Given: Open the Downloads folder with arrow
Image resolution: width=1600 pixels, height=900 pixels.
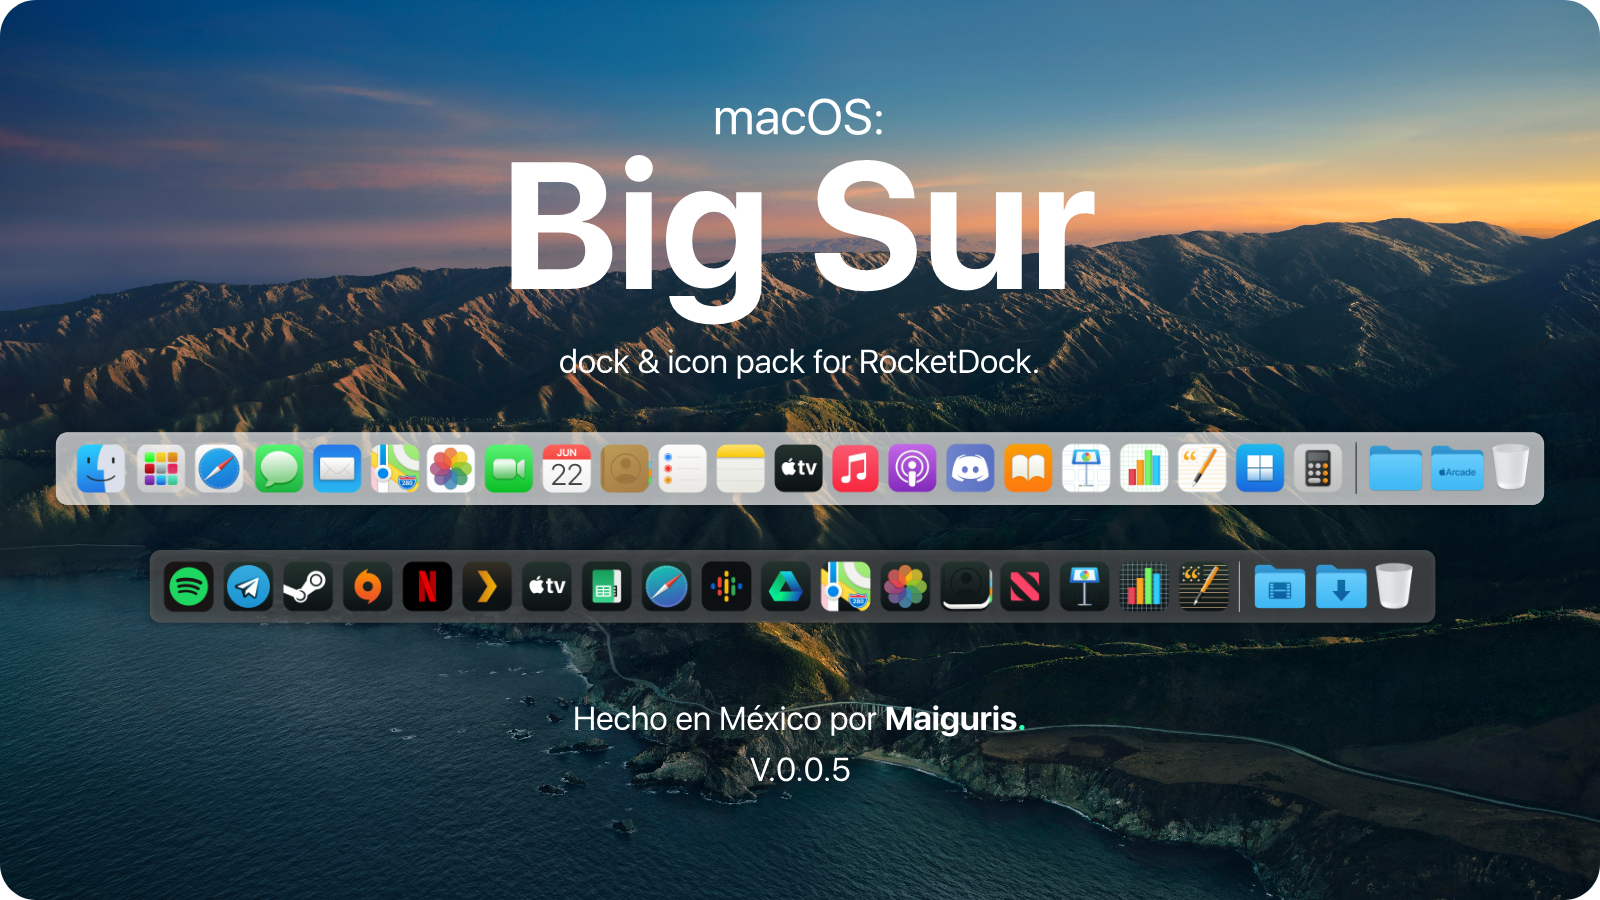Looking at the screenshot, I should pos(1341,587).
